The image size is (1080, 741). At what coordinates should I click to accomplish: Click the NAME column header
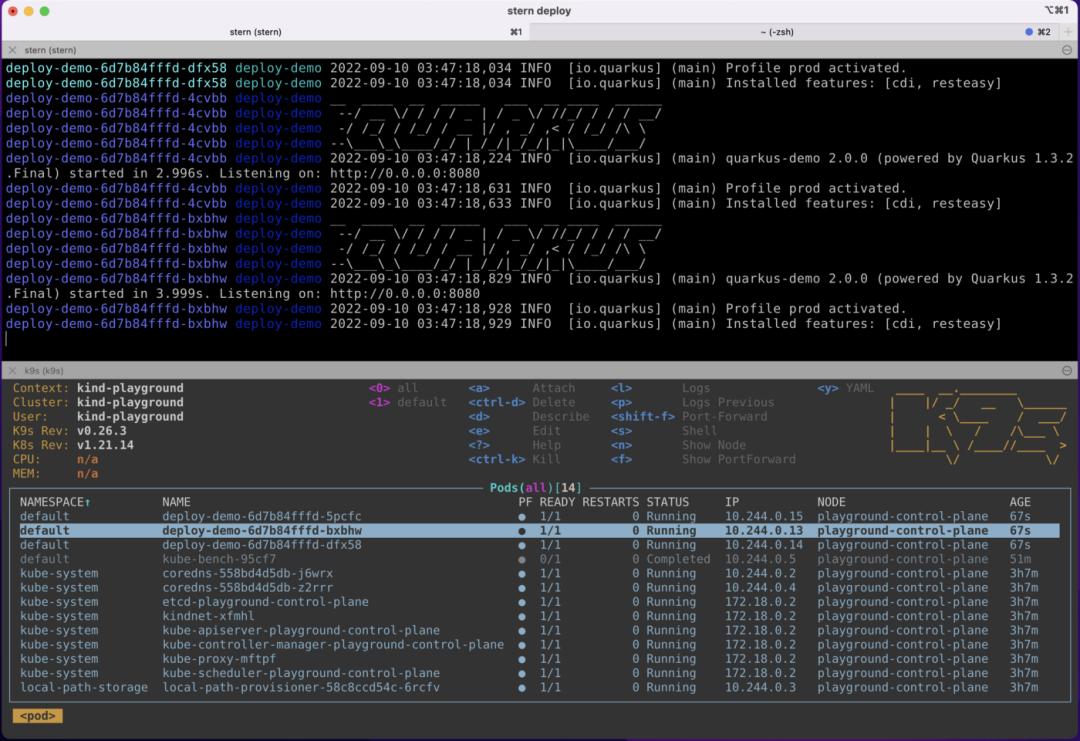[176, 502]
